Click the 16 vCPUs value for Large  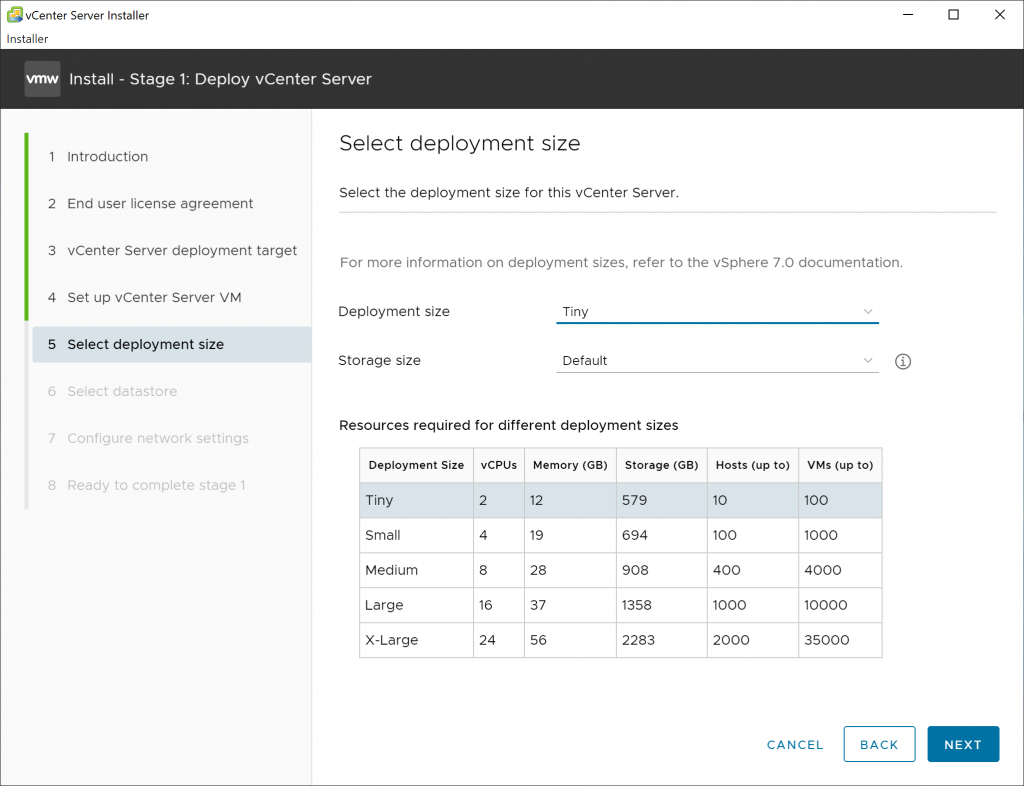[485, 605]
